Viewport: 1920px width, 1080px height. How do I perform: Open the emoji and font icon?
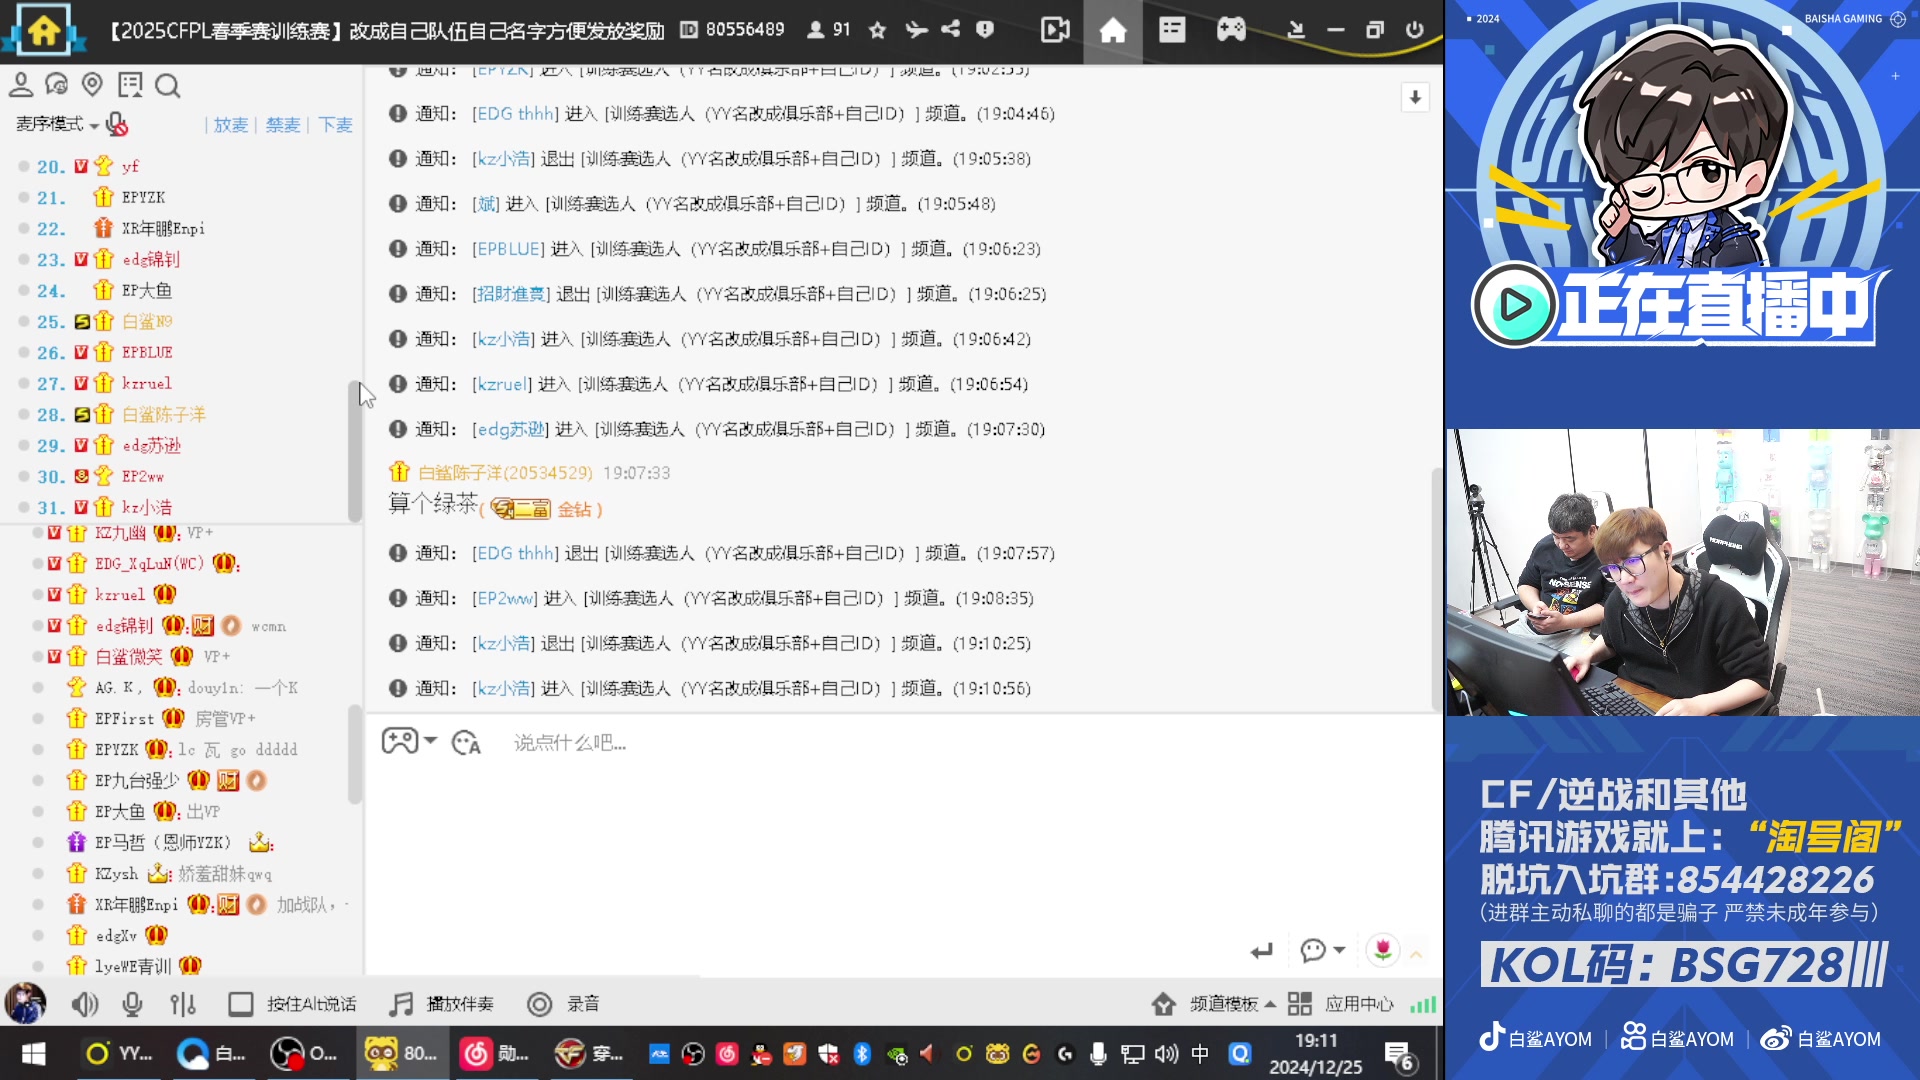[466, 743]
